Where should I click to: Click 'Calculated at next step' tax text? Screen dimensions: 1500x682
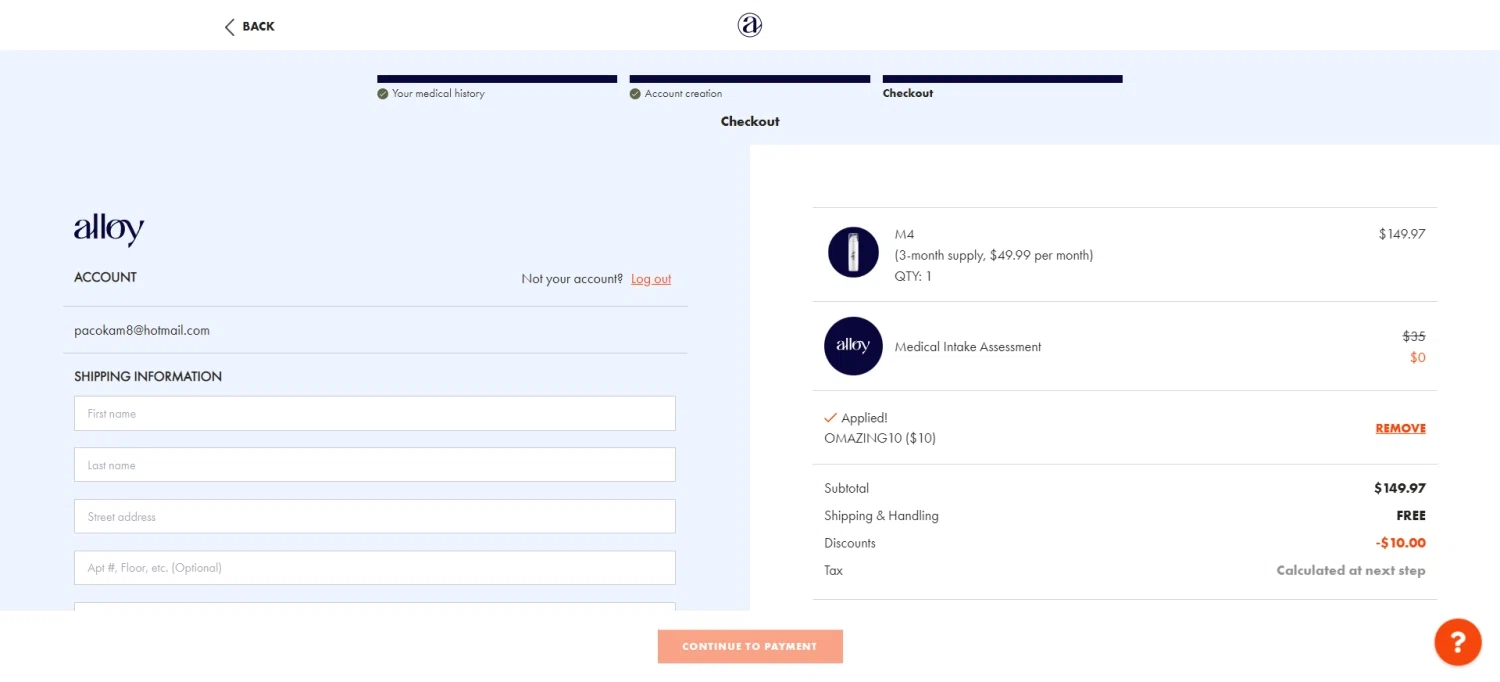(1351, 571)
